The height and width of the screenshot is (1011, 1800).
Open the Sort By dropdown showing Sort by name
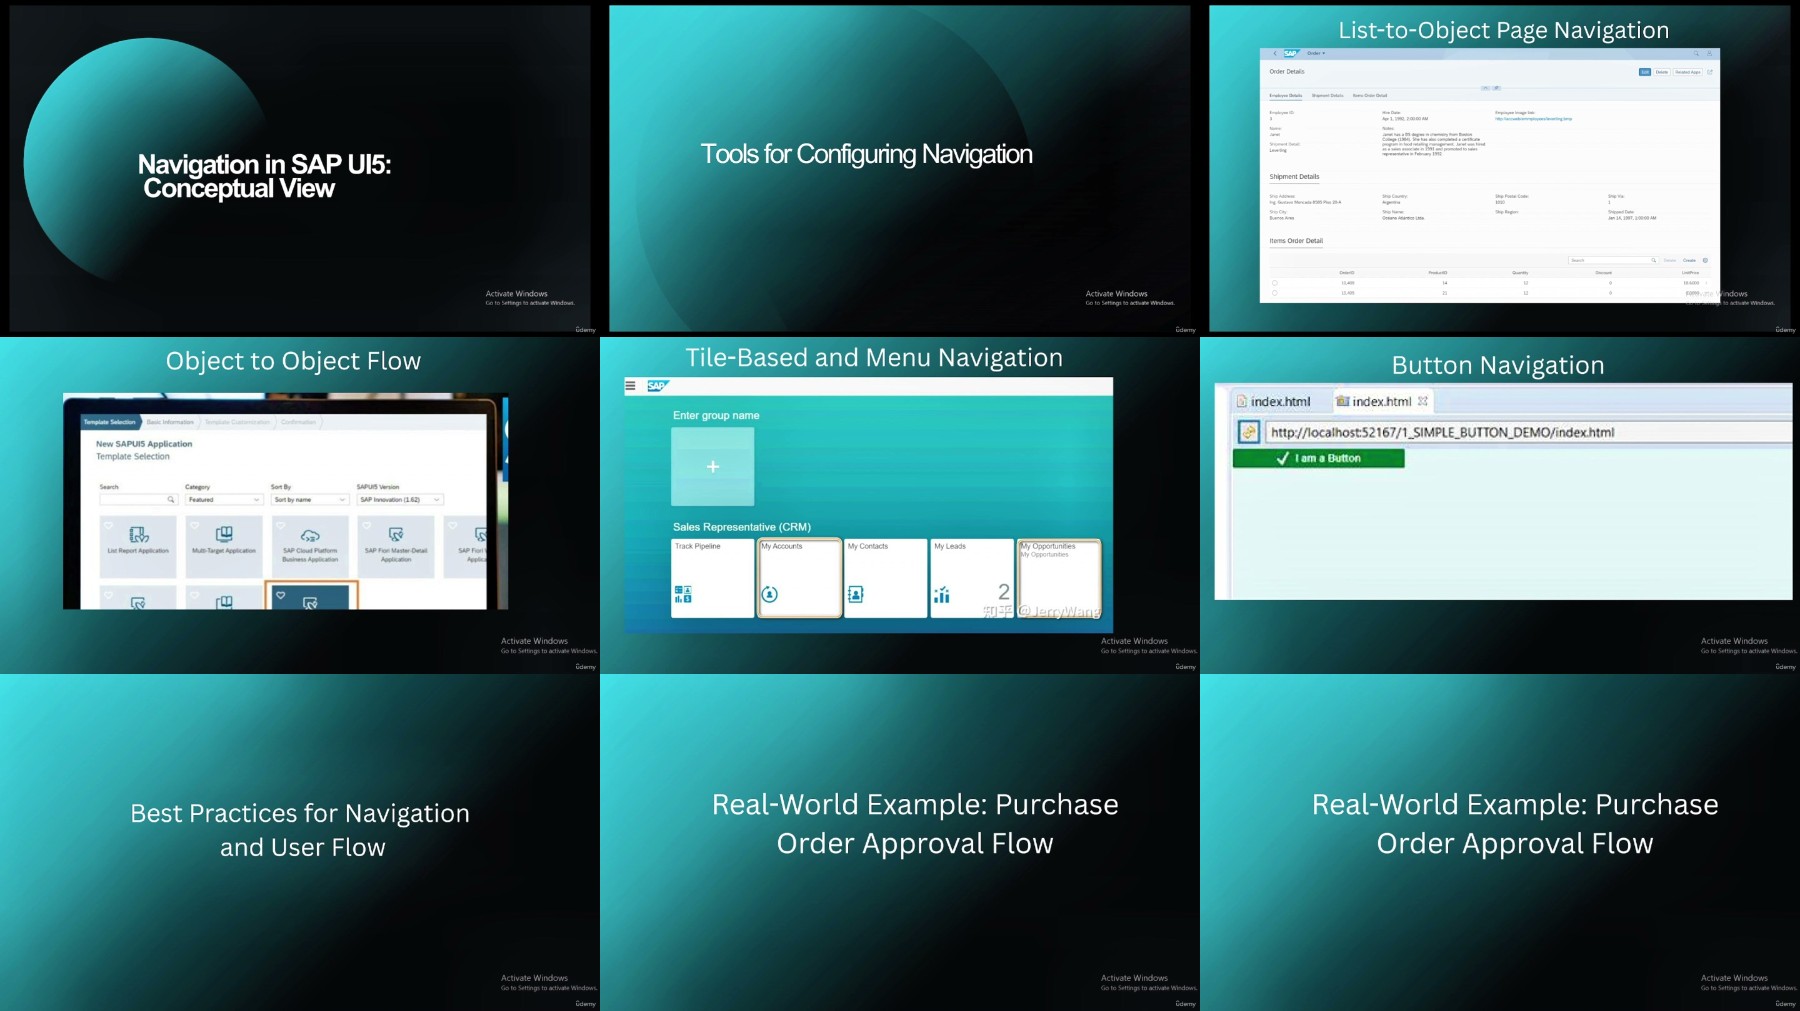coord(310,499)
